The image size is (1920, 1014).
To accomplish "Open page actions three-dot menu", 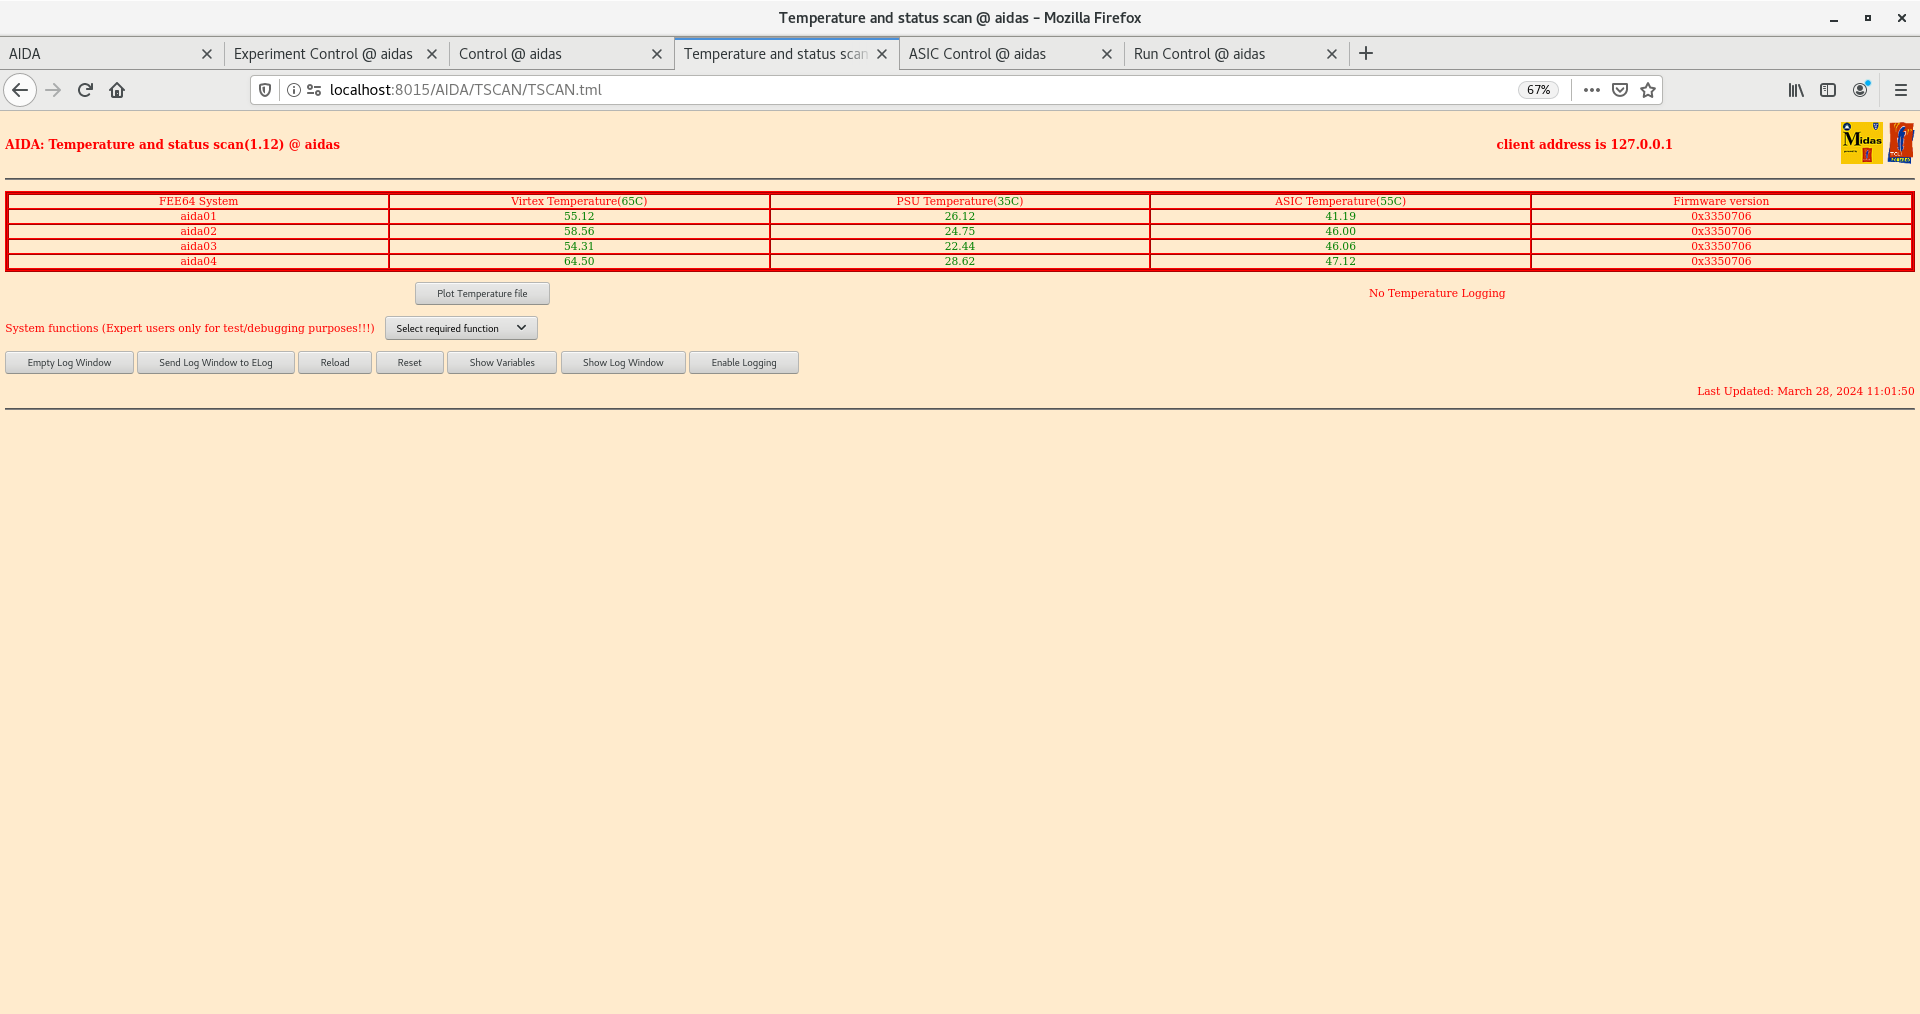I will click(1592, 90).
